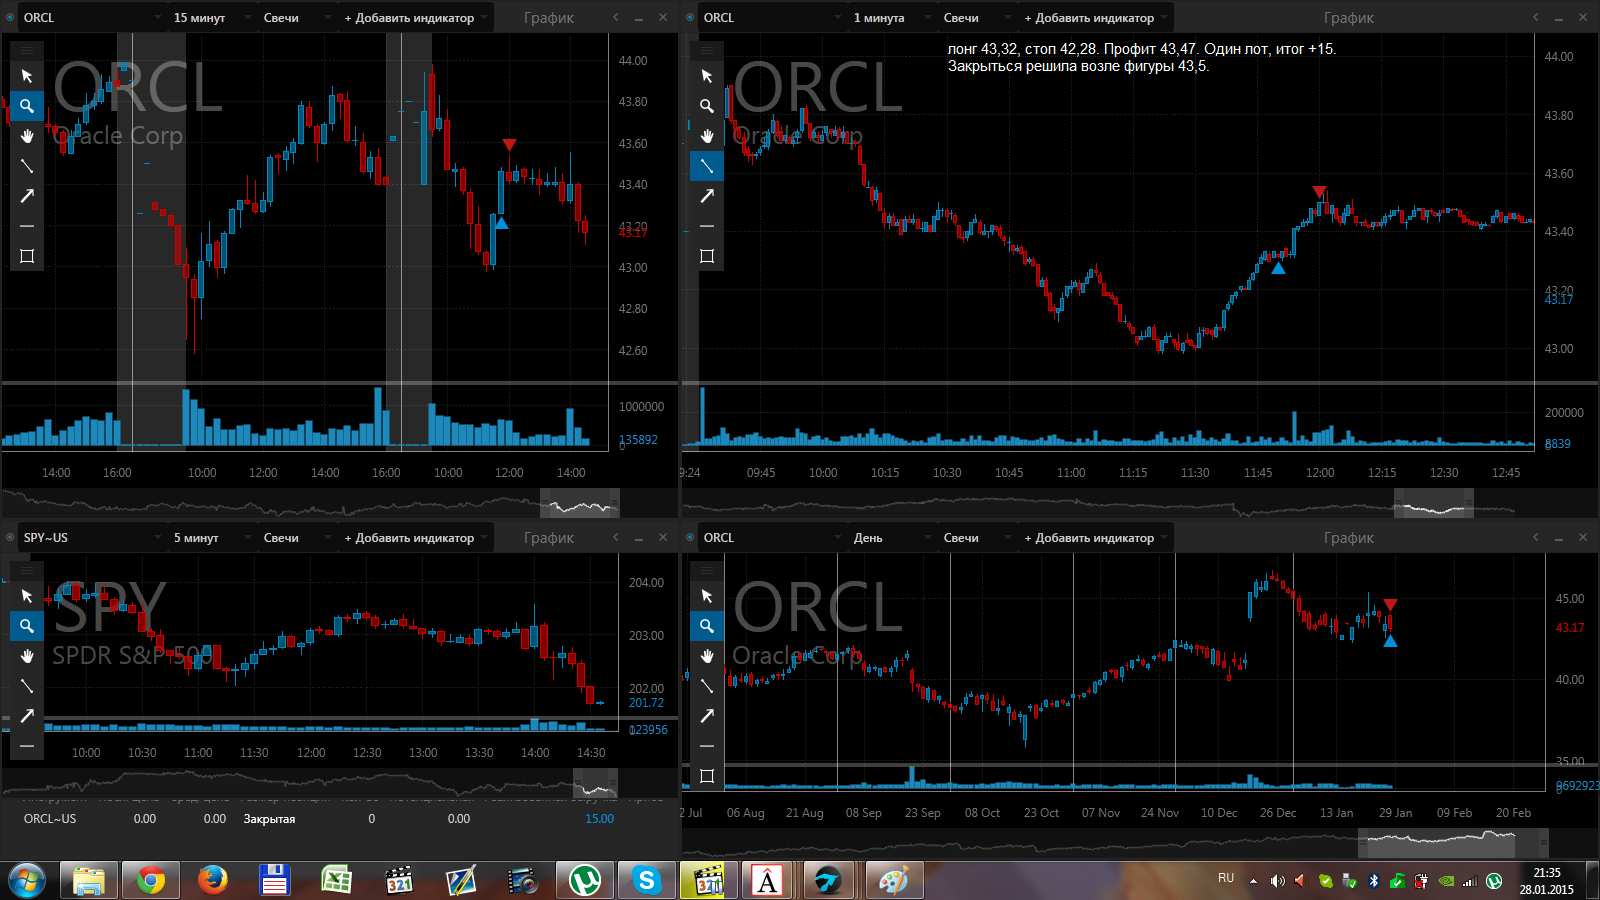Click profit value 15.00 in positions table

pos(599,819)
